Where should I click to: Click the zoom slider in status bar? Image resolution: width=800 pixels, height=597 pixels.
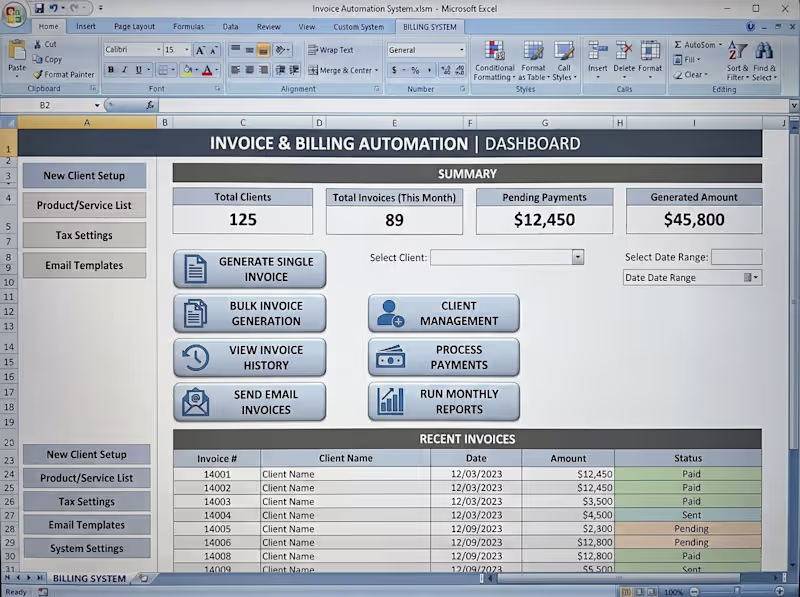tap(737, 591)
